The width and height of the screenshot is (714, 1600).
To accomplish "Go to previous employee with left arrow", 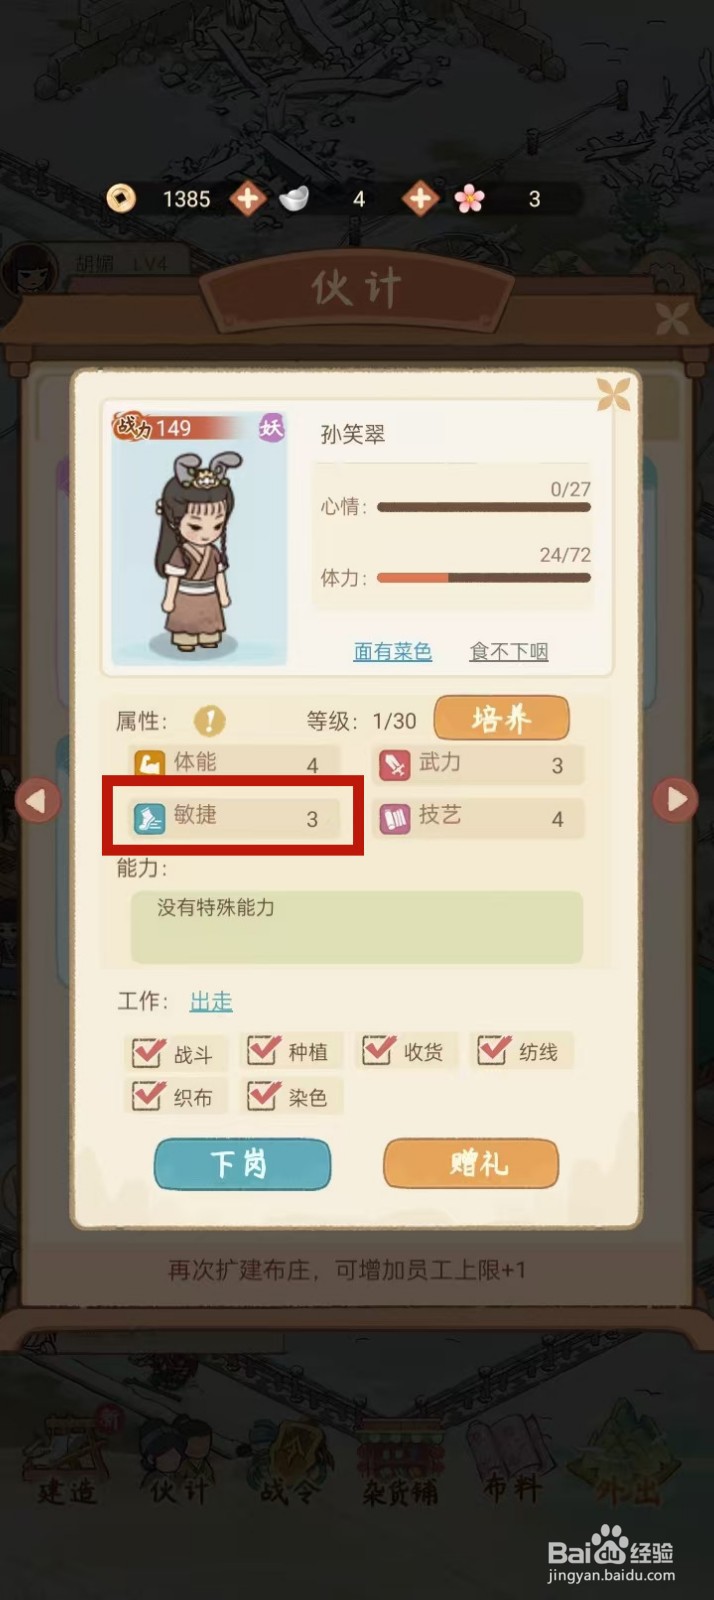I will click(x=37, y=800).
